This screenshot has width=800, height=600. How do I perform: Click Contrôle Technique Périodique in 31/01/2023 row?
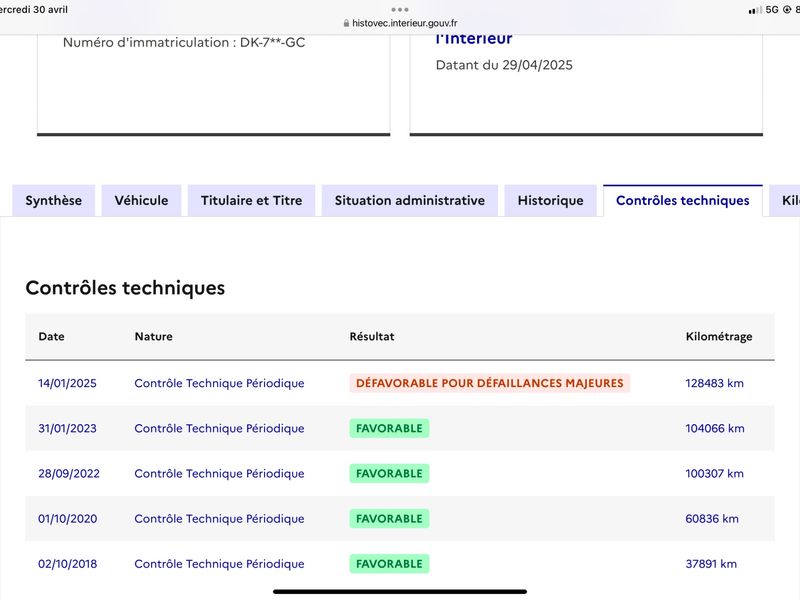pyautogui.click(x=219, y=429)
